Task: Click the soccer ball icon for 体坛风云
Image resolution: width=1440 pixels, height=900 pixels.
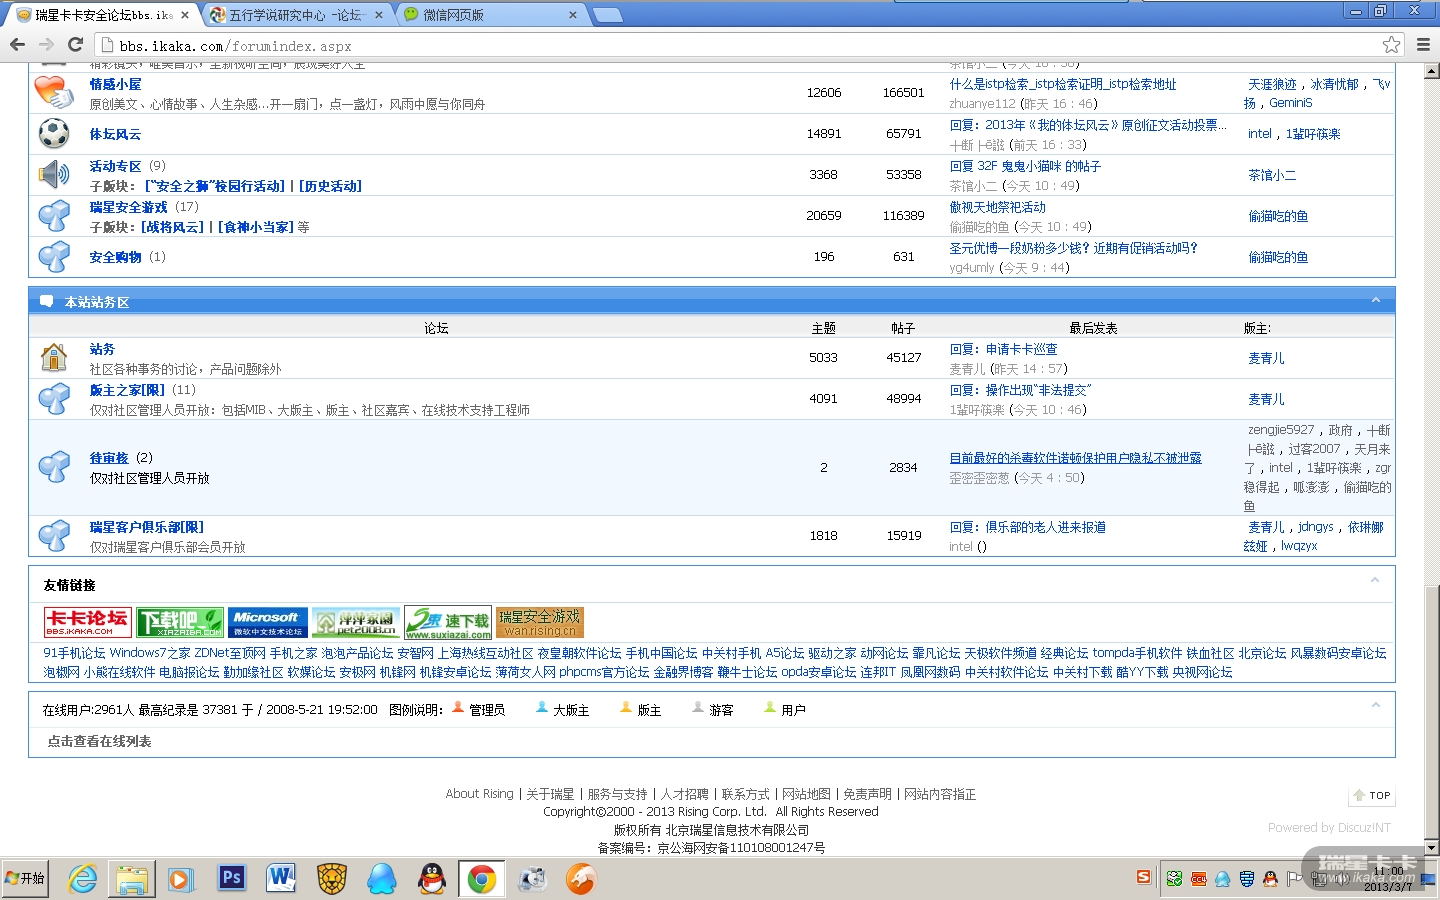Action: (54, 133)
